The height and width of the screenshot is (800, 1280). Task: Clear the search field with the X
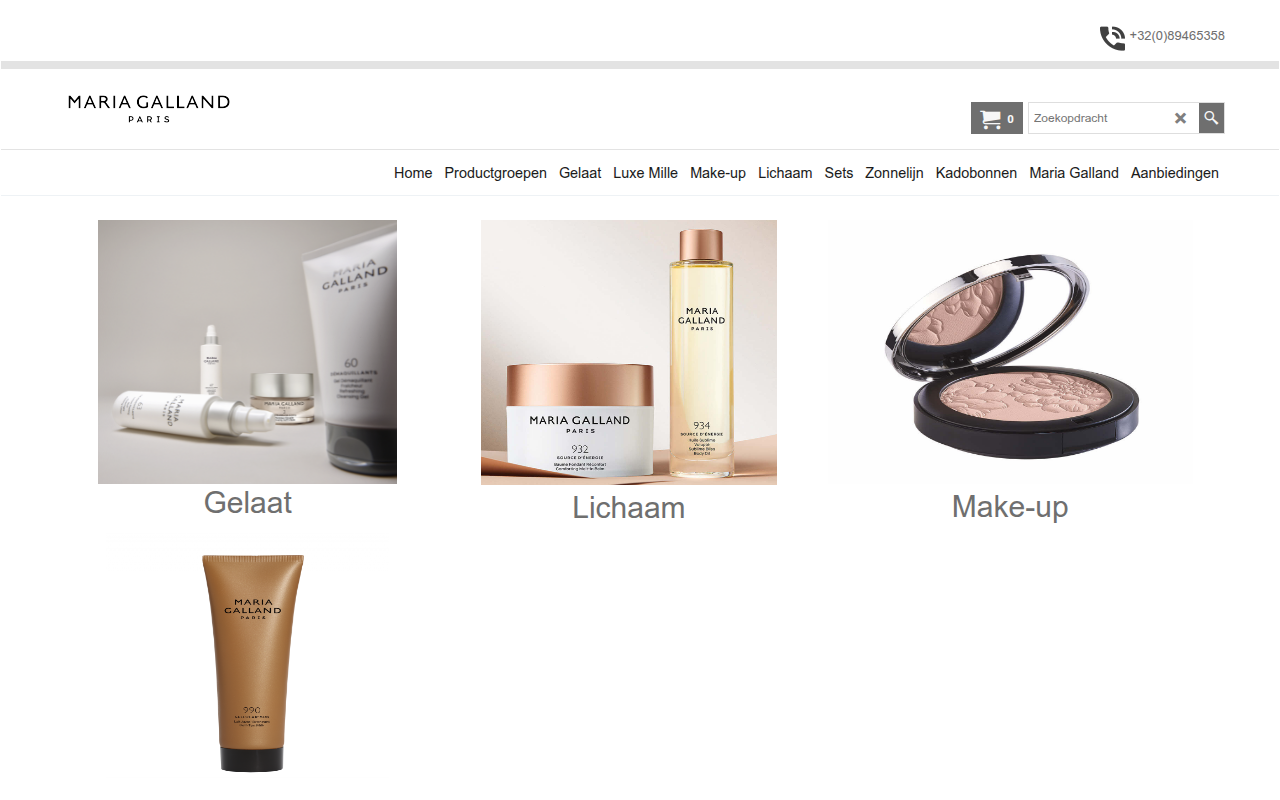(x=1180, y=118)
